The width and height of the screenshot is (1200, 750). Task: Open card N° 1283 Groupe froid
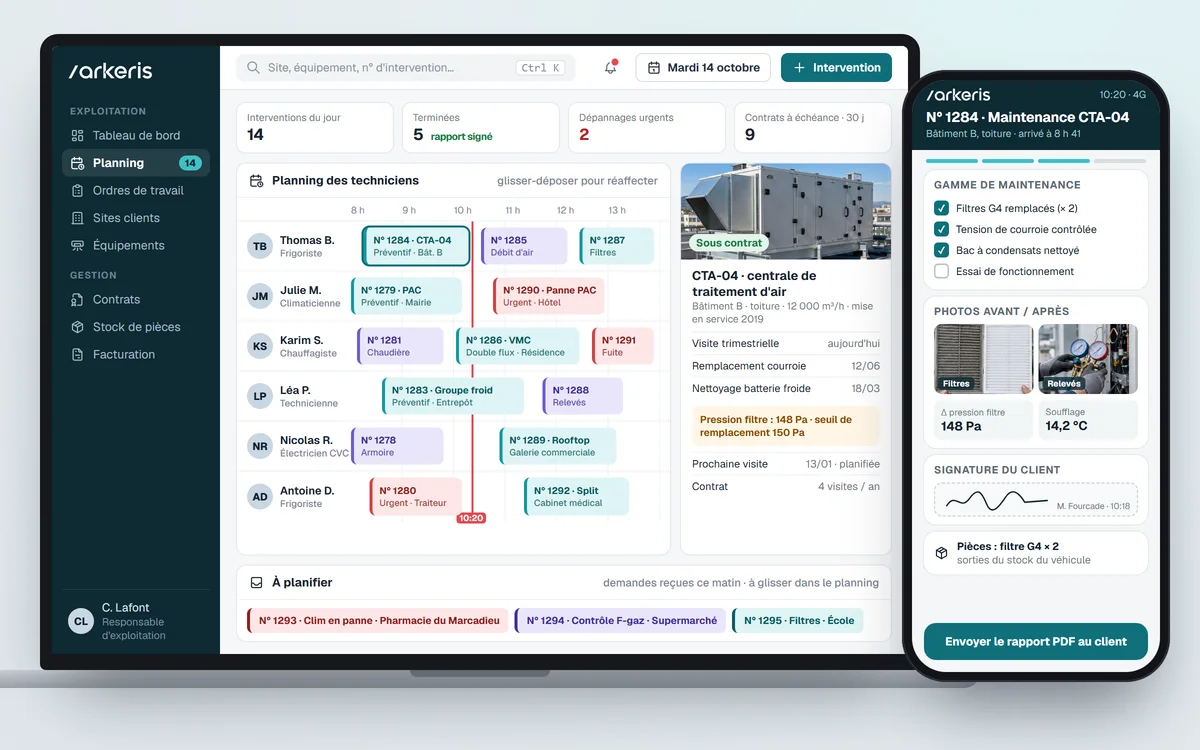coord(453,396)
